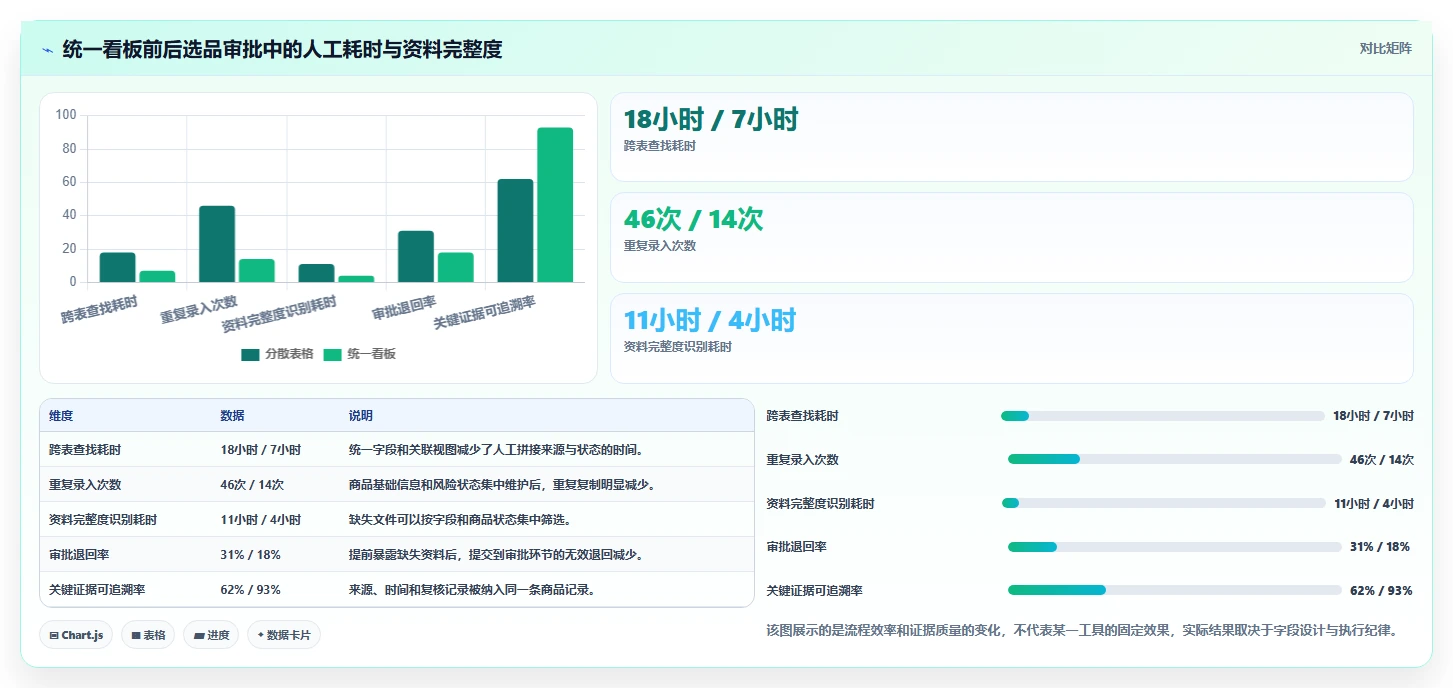Click the 31% / 18% value beside the progress bar
This screenshot has width=1453, height=688.
point(1380,547)
